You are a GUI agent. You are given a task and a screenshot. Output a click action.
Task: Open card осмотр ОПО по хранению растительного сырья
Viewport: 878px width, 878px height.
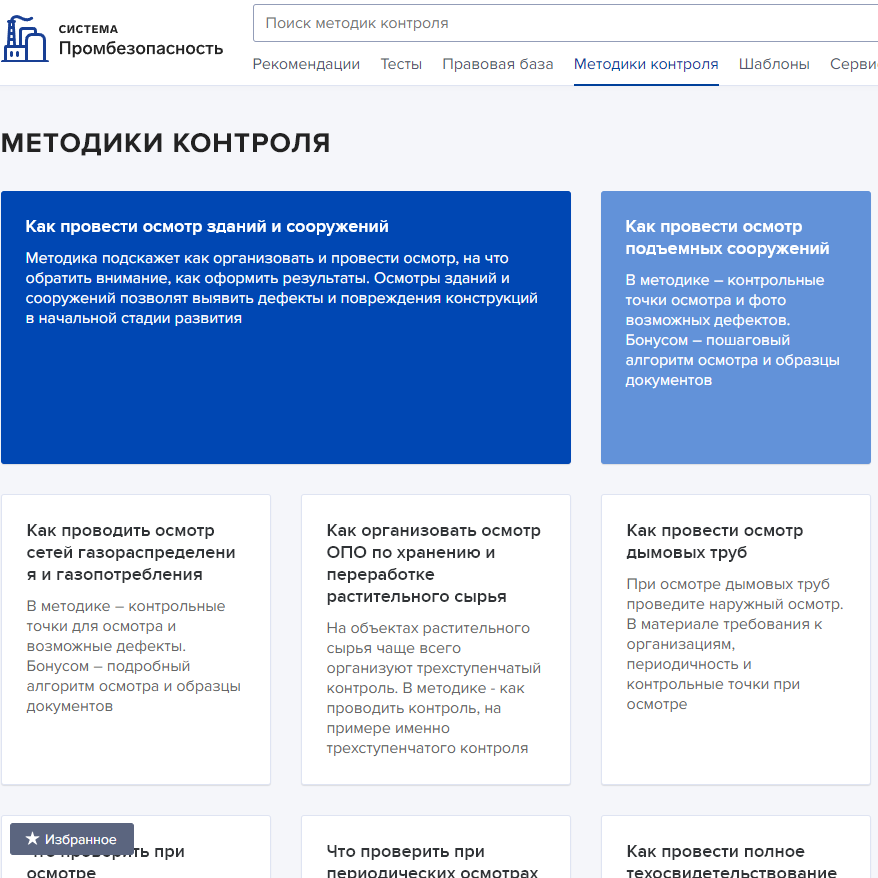[436, 639]
